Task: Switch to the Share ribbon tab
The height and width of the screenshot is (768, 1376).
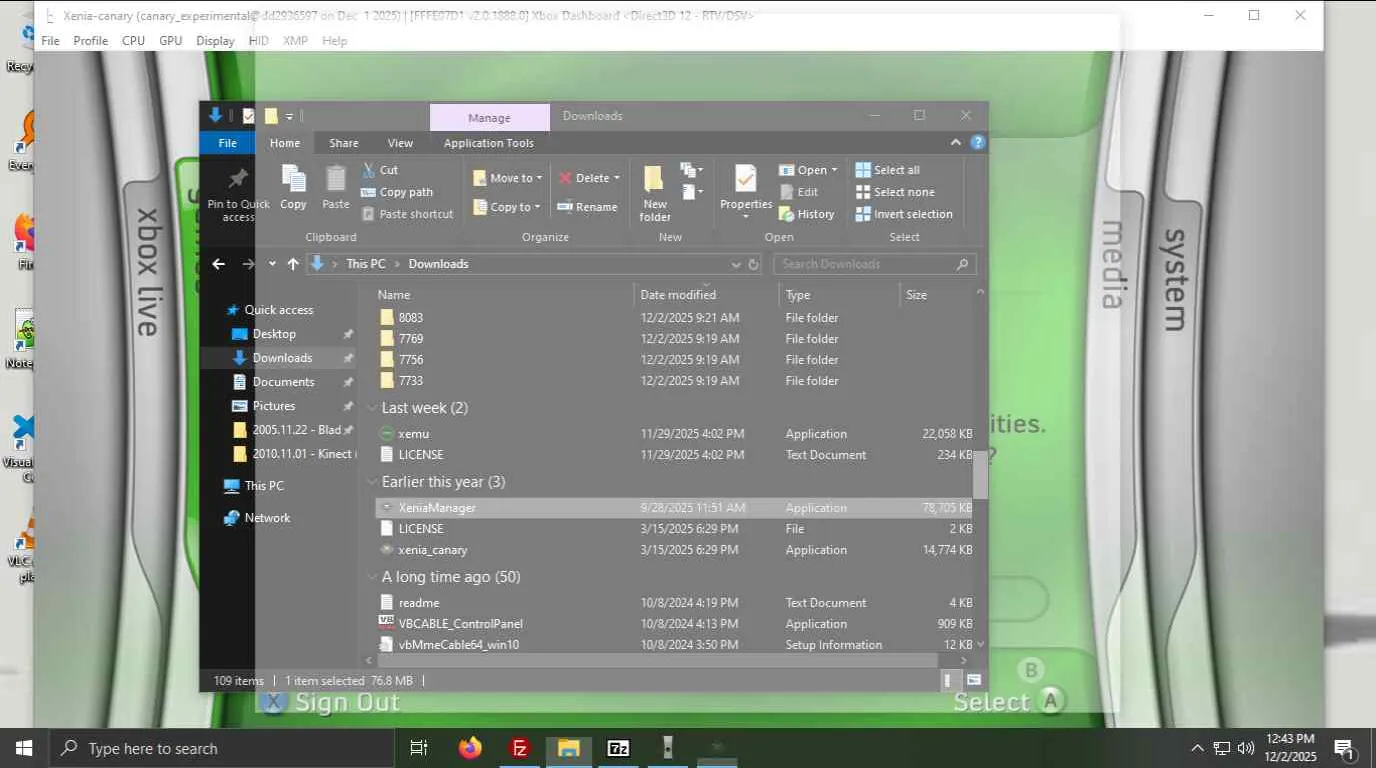Action: click(344, 143)
